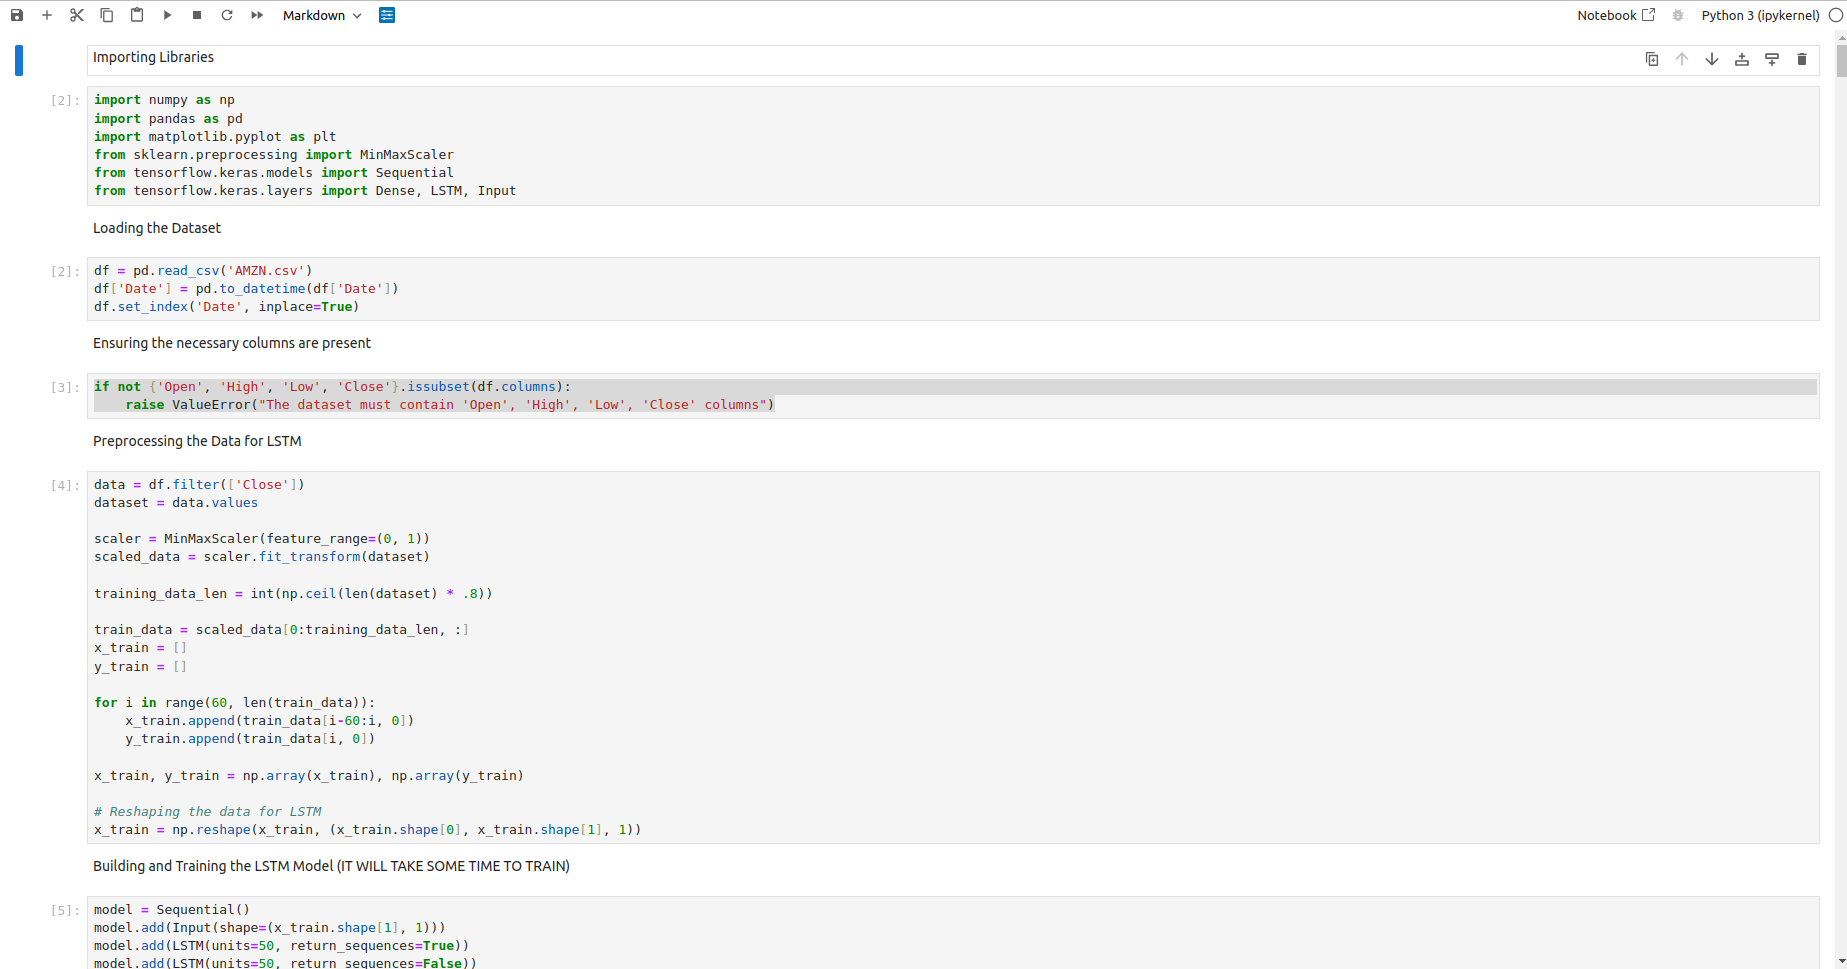
Task: Collapse cell using the blue left bar
Action: (x=19, y=60)
